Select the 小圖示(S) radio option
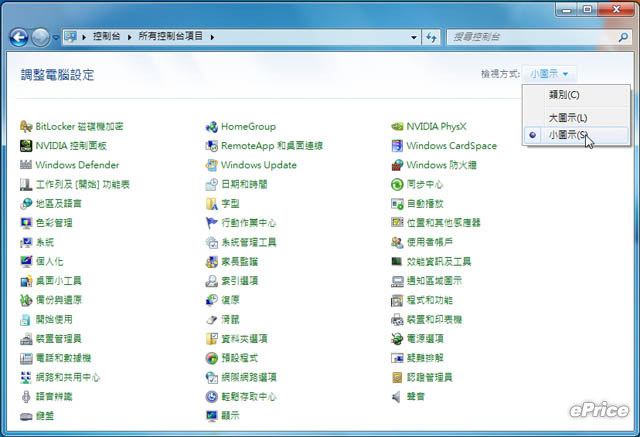 [x=576, y=135]
